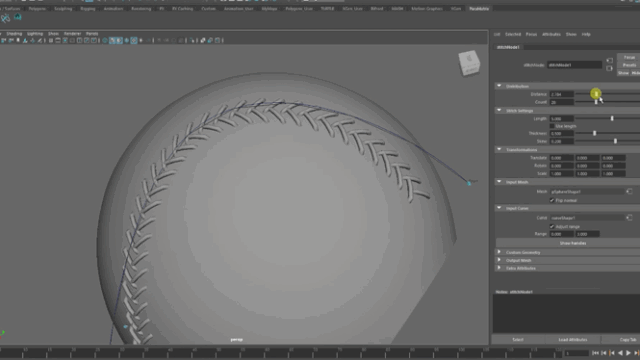This screenshot has width=640, height=360.
Task: Toggle the Flip normal checkbox
Action: coord(552,200)
